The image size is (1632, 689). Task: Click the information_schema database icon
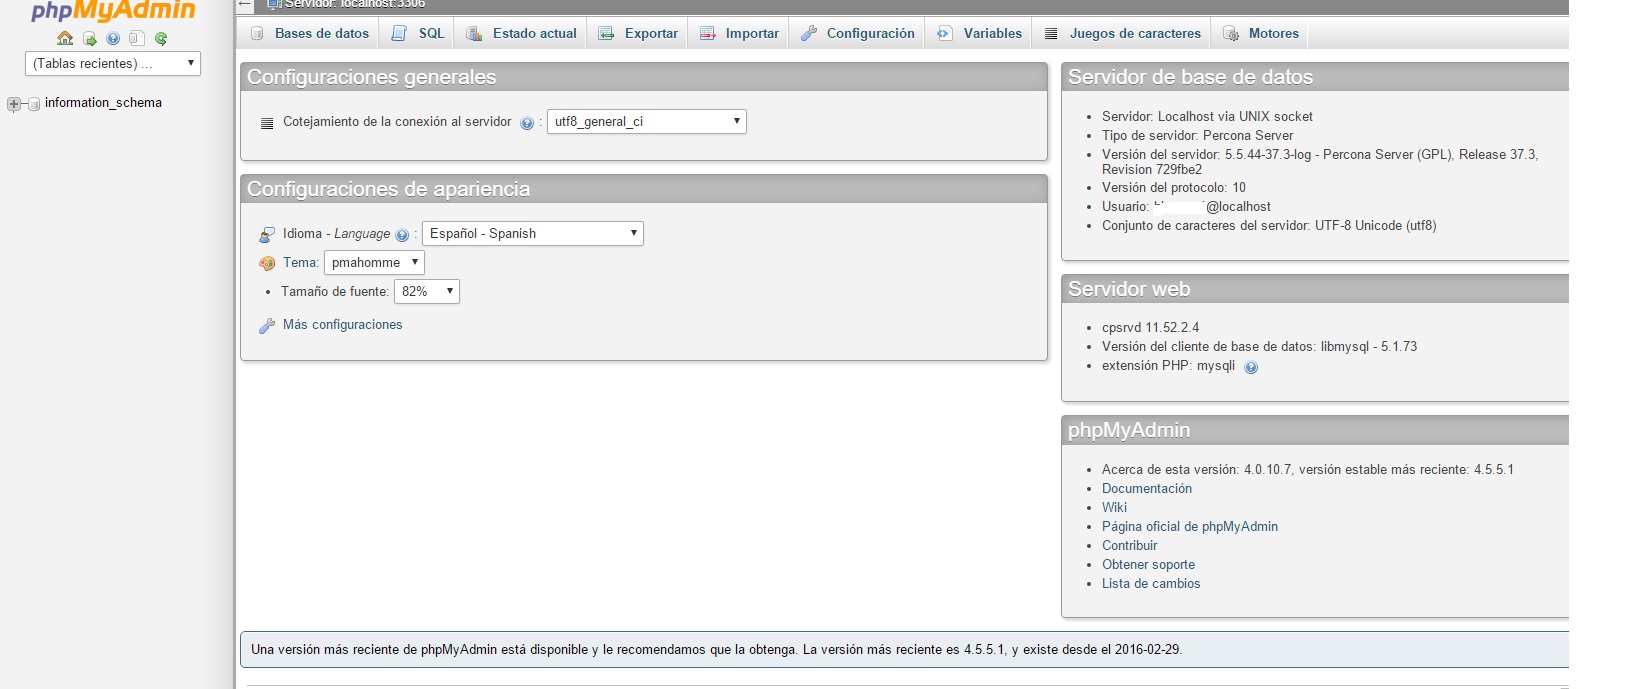34,103
